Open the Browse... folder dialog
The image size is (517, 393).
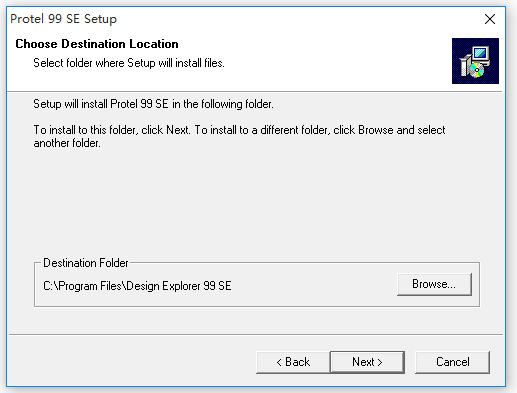pos(434,284)
